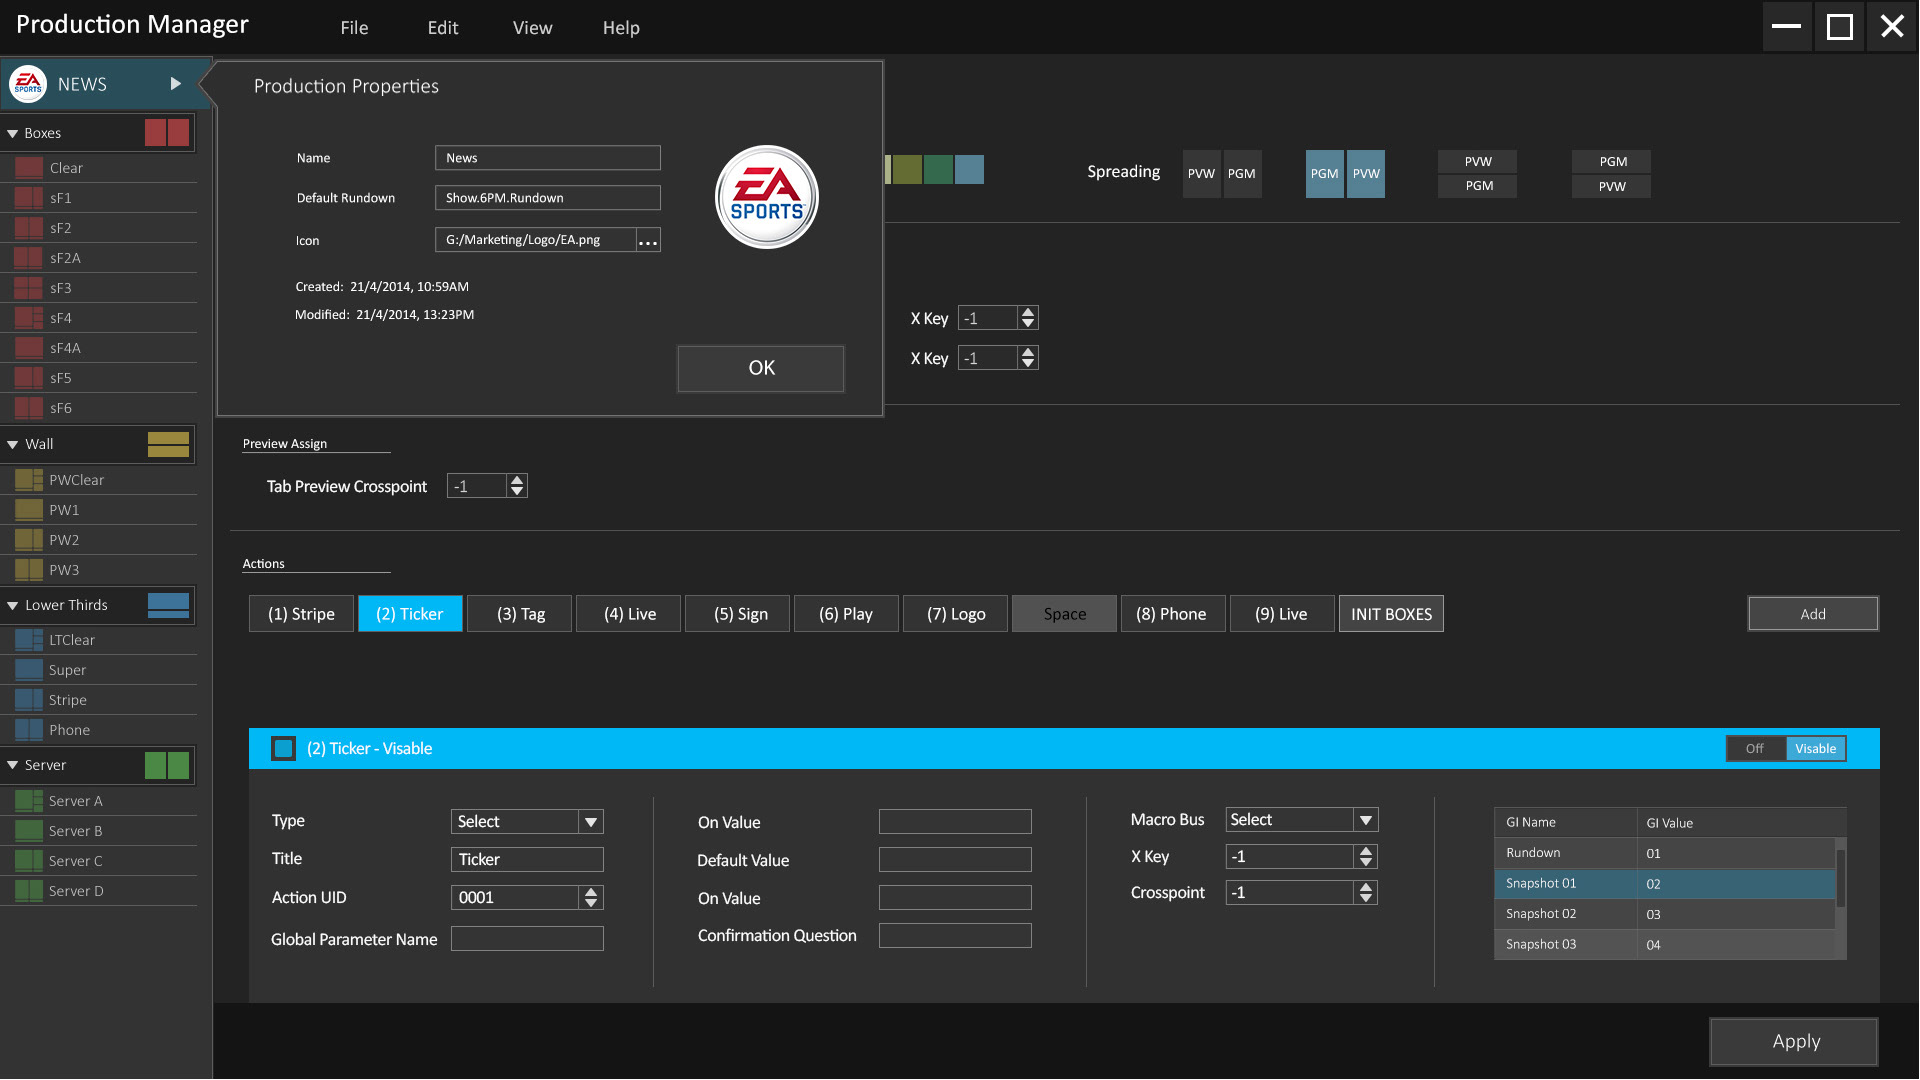Click the blue layout icon beside Super

point(29,670)
